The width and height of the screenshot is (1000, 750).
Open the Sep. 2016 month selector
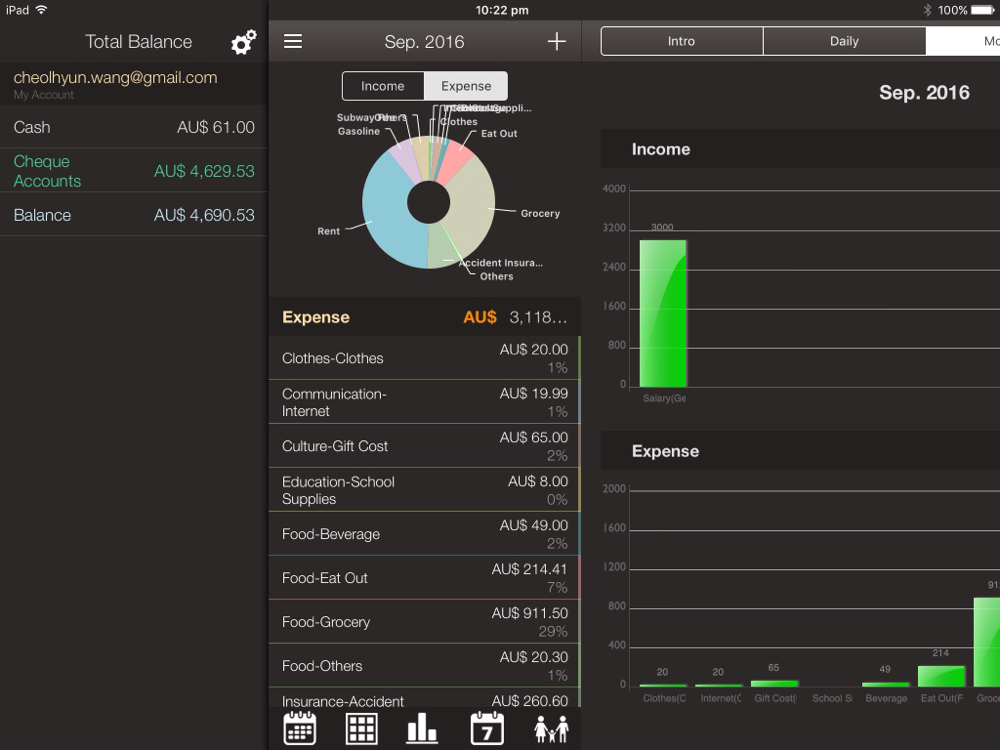(x=424, y=42)
